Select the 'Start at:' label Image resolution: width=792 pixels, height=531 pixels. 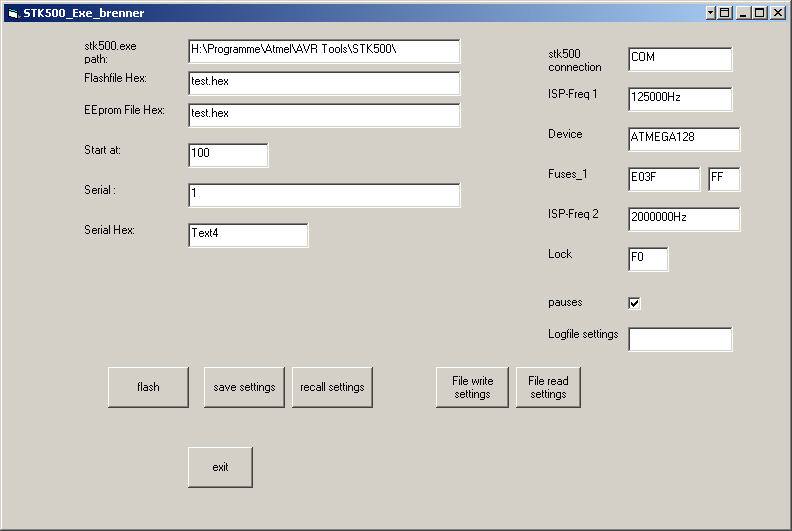tap(102, 150)
